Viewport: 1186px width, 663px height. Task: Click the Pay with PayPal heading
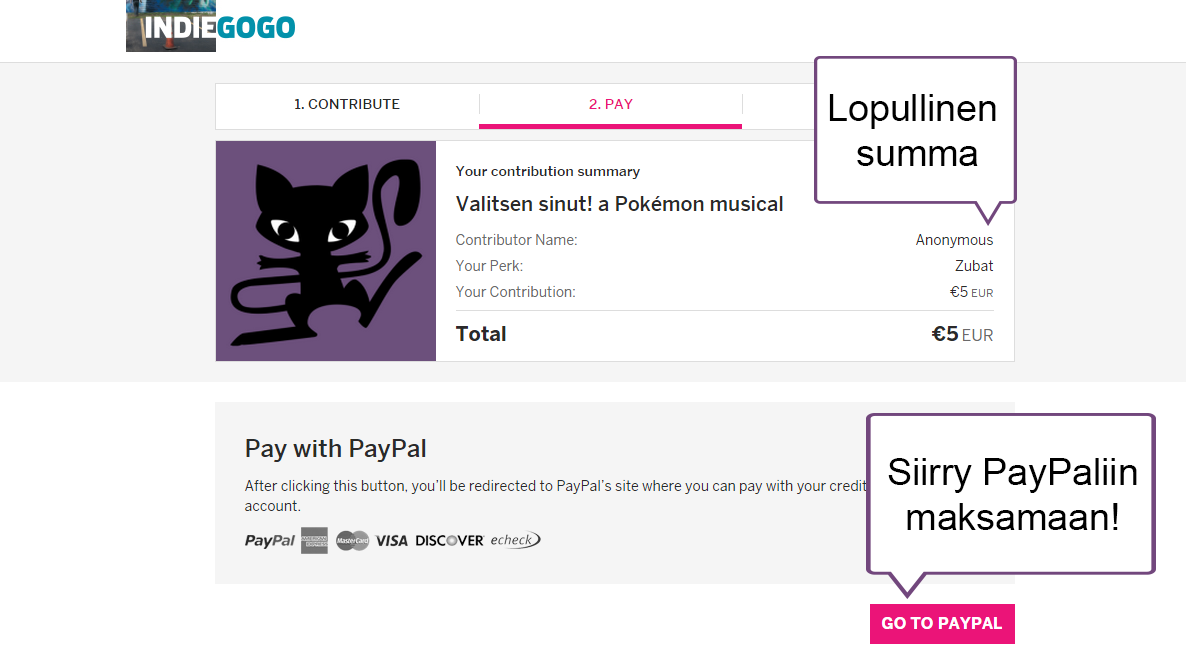point(335,449)
